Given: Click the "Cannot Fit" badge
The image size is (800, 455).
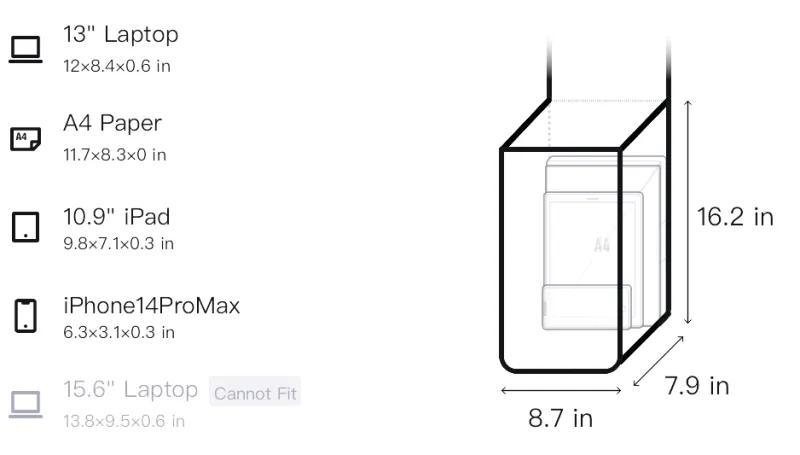Looking at the screenshot, I should (x=256, y=392).
